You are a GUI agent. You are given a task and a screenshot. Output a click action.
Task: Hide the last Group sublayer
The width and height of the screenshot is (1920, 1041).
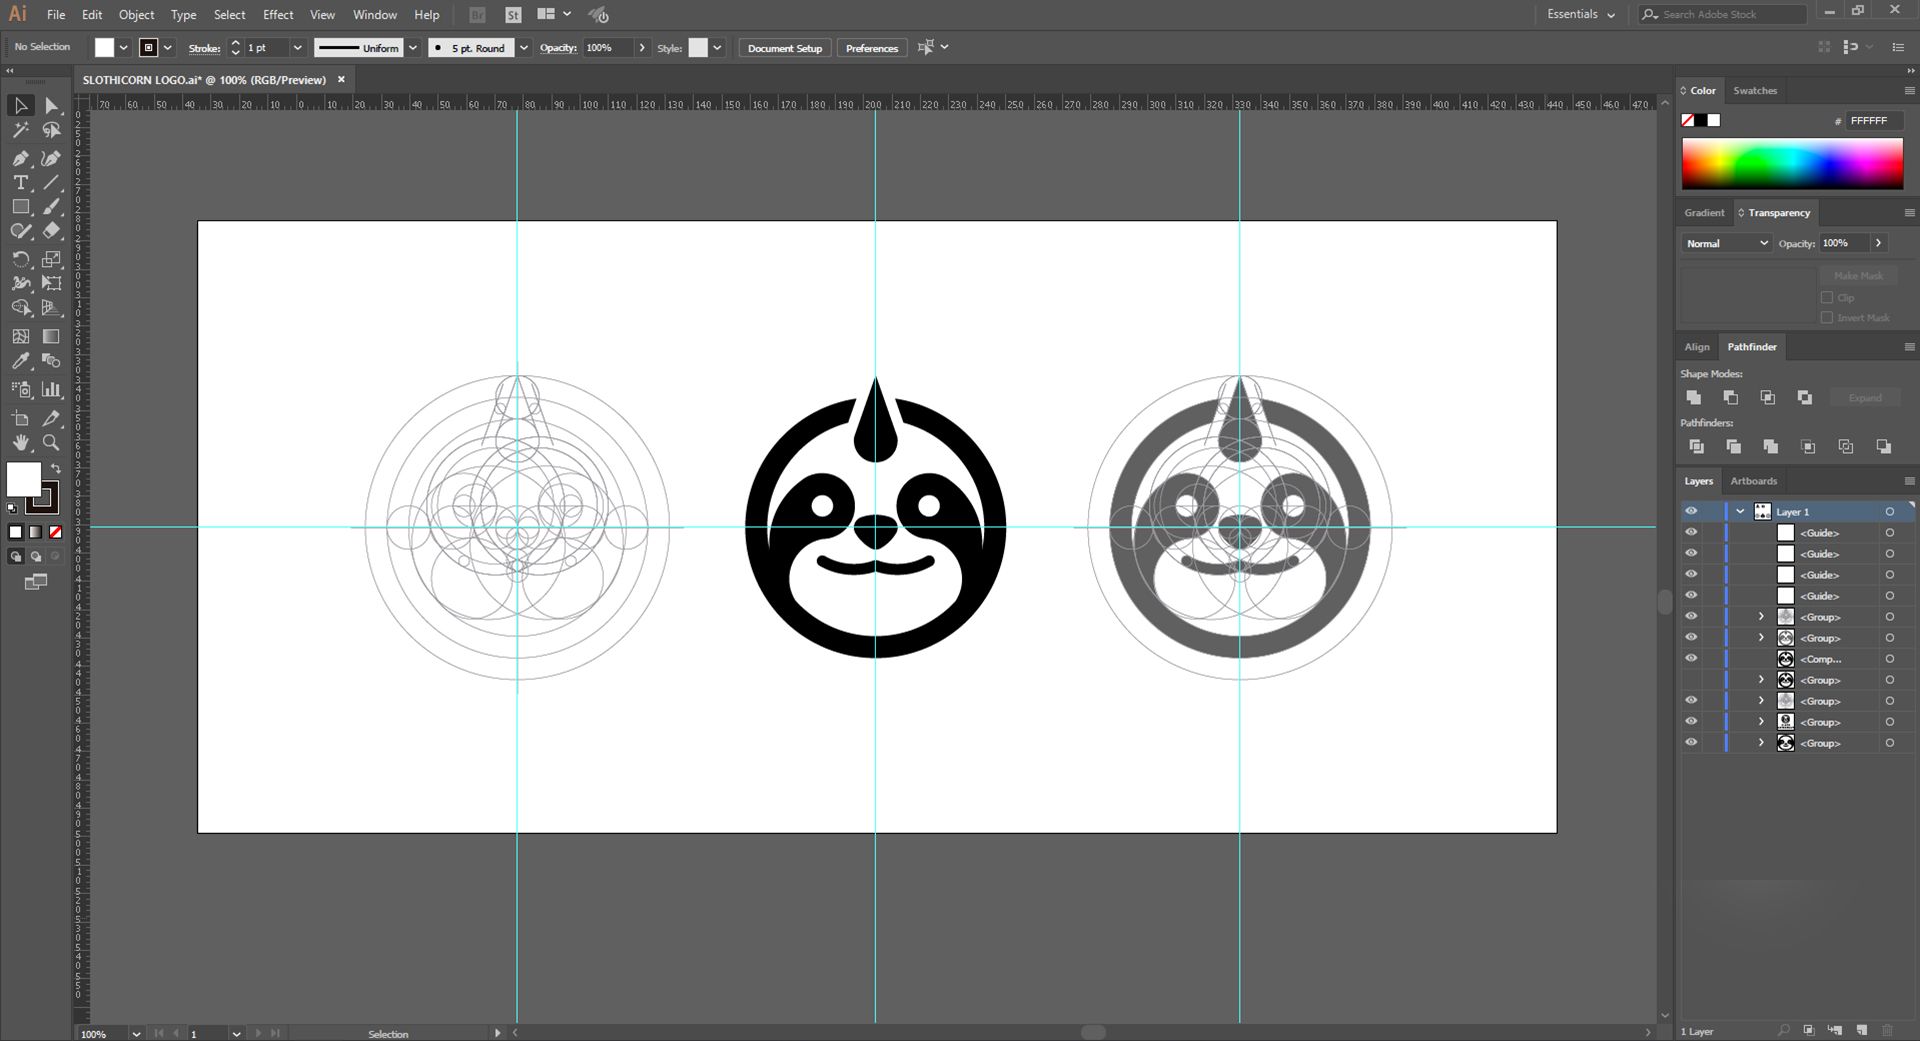[x=1691, y=742]
